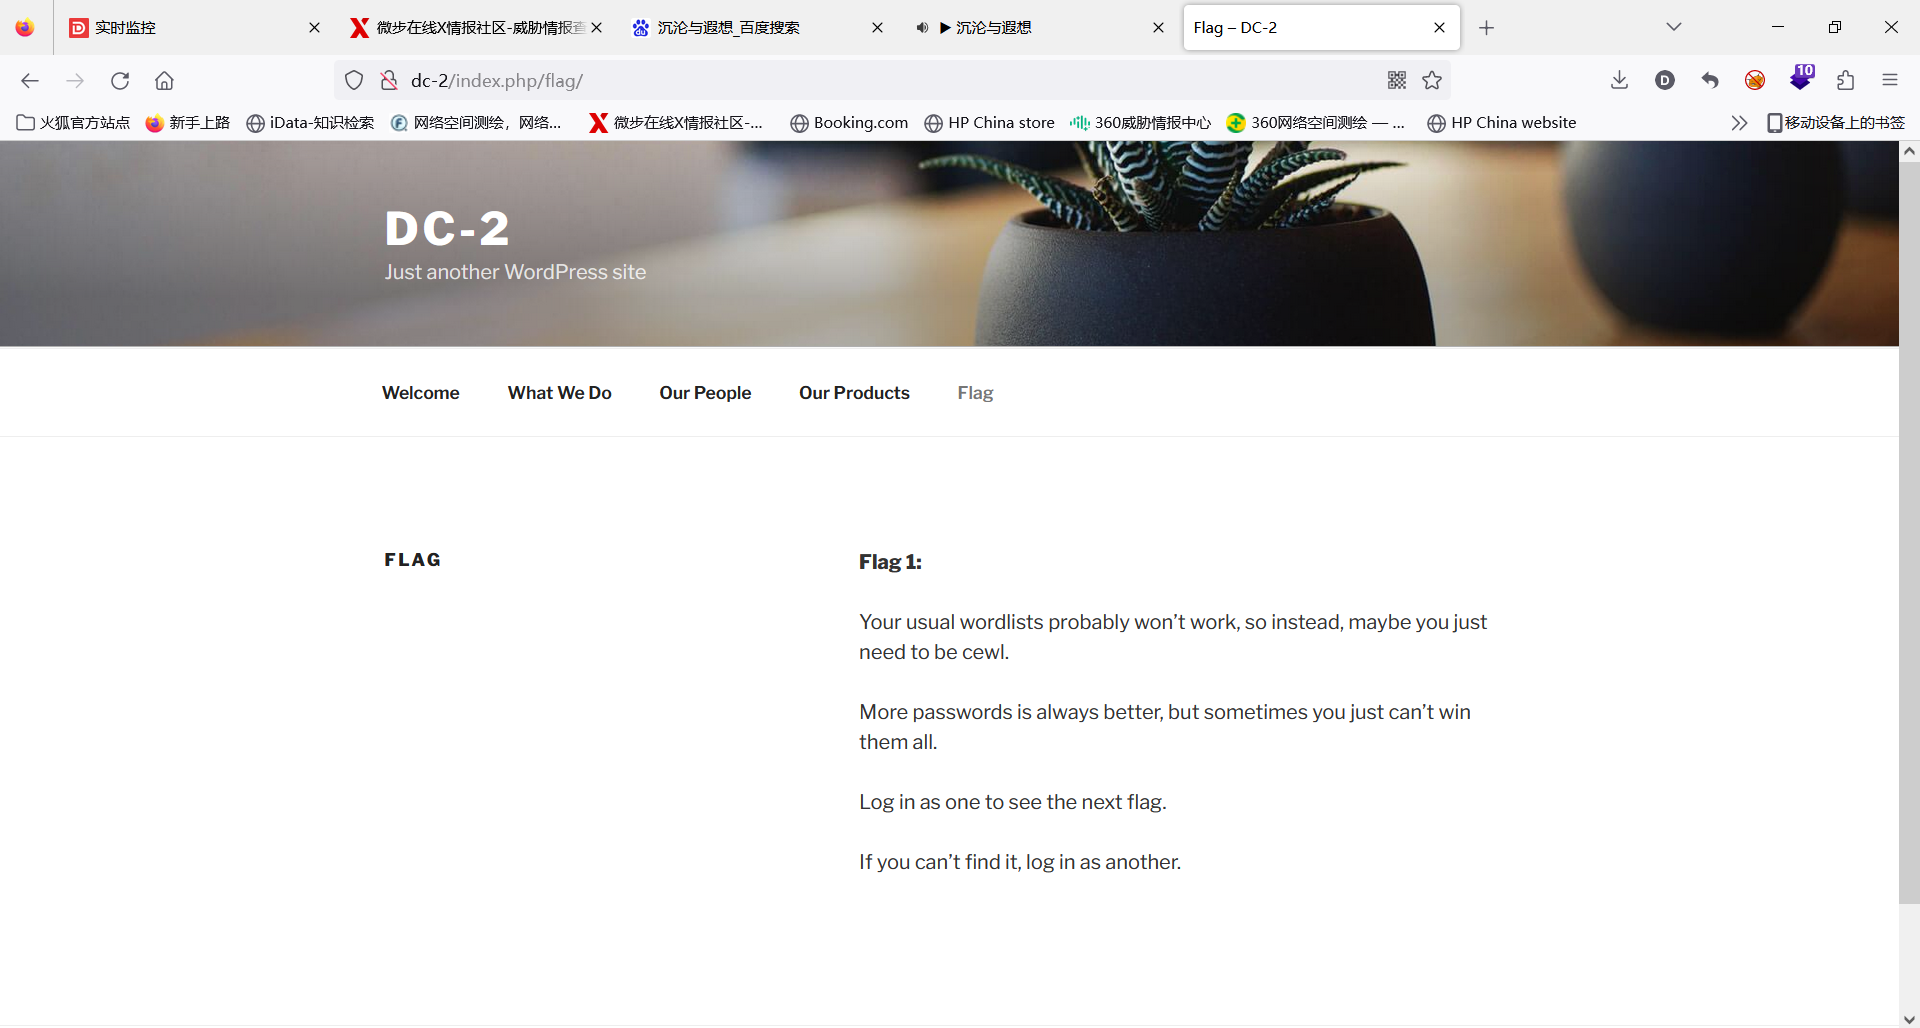Open the downloads panel
Screen dimensions: 1920x1028
1620,81
